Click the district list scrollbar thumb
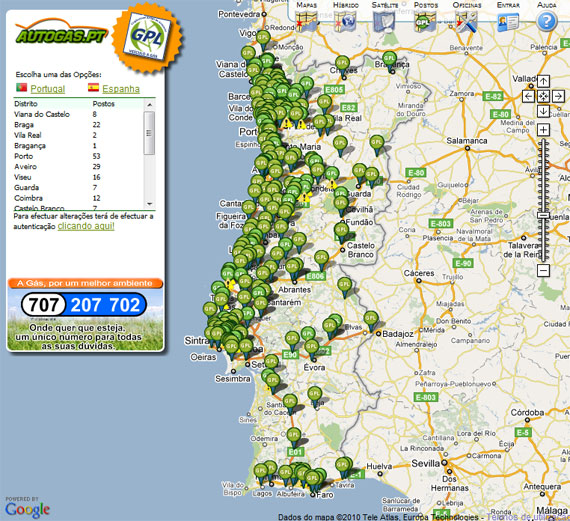The image size is (570, 521). point(149,133)
